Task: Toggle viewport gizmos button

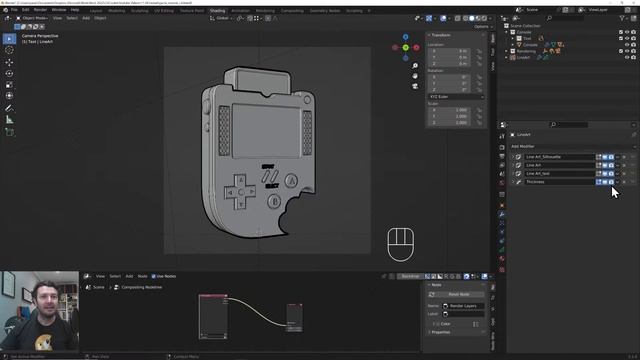Action: click(429, 18)
